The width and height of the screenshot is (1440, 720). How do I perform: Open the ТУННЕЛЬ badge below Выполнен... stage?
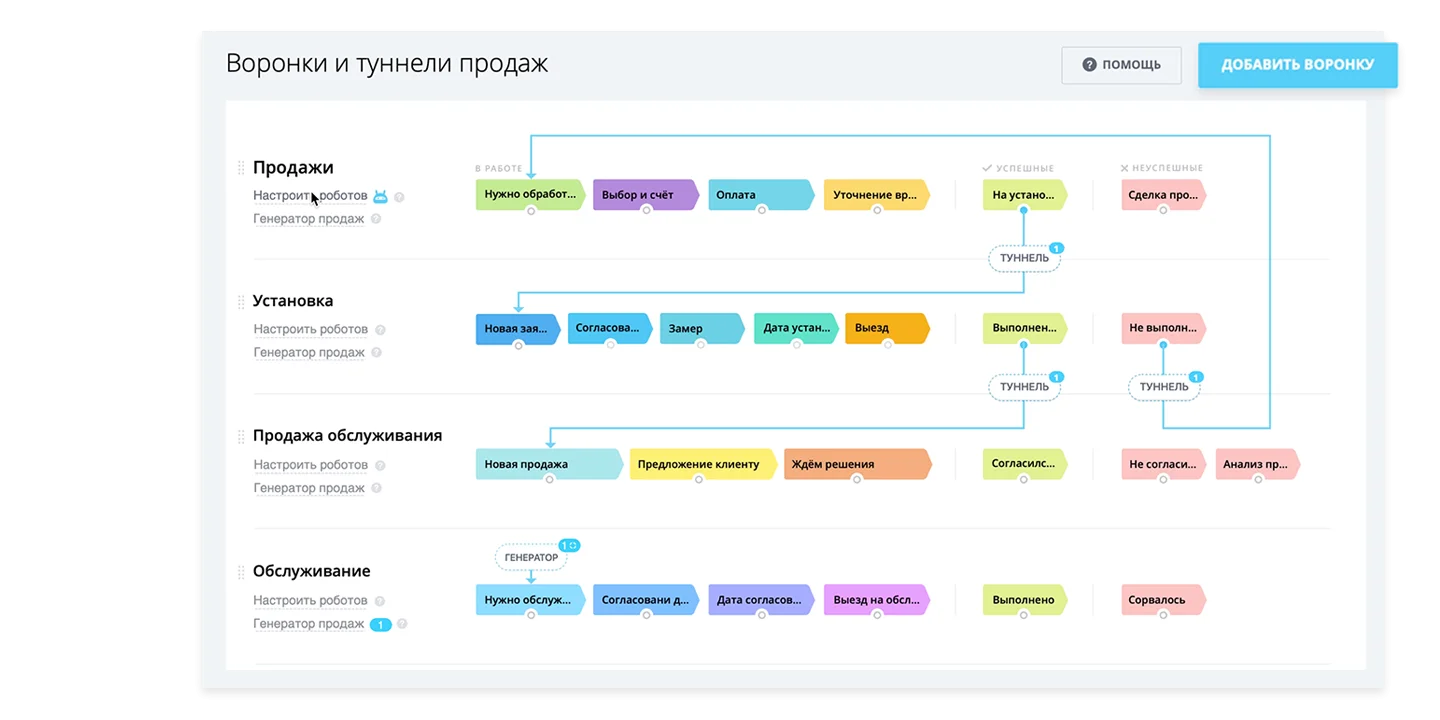point(1024,387)
